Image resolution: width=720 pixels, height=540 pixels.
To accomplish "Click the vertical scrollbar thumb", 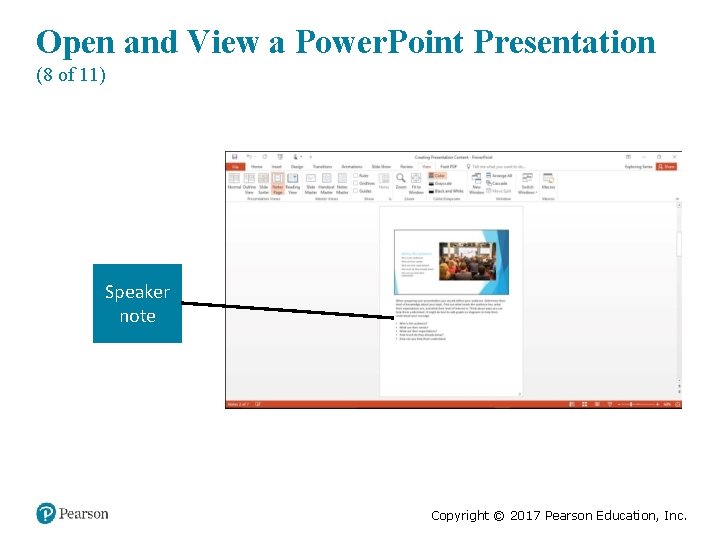I will (x=679, y=244).
